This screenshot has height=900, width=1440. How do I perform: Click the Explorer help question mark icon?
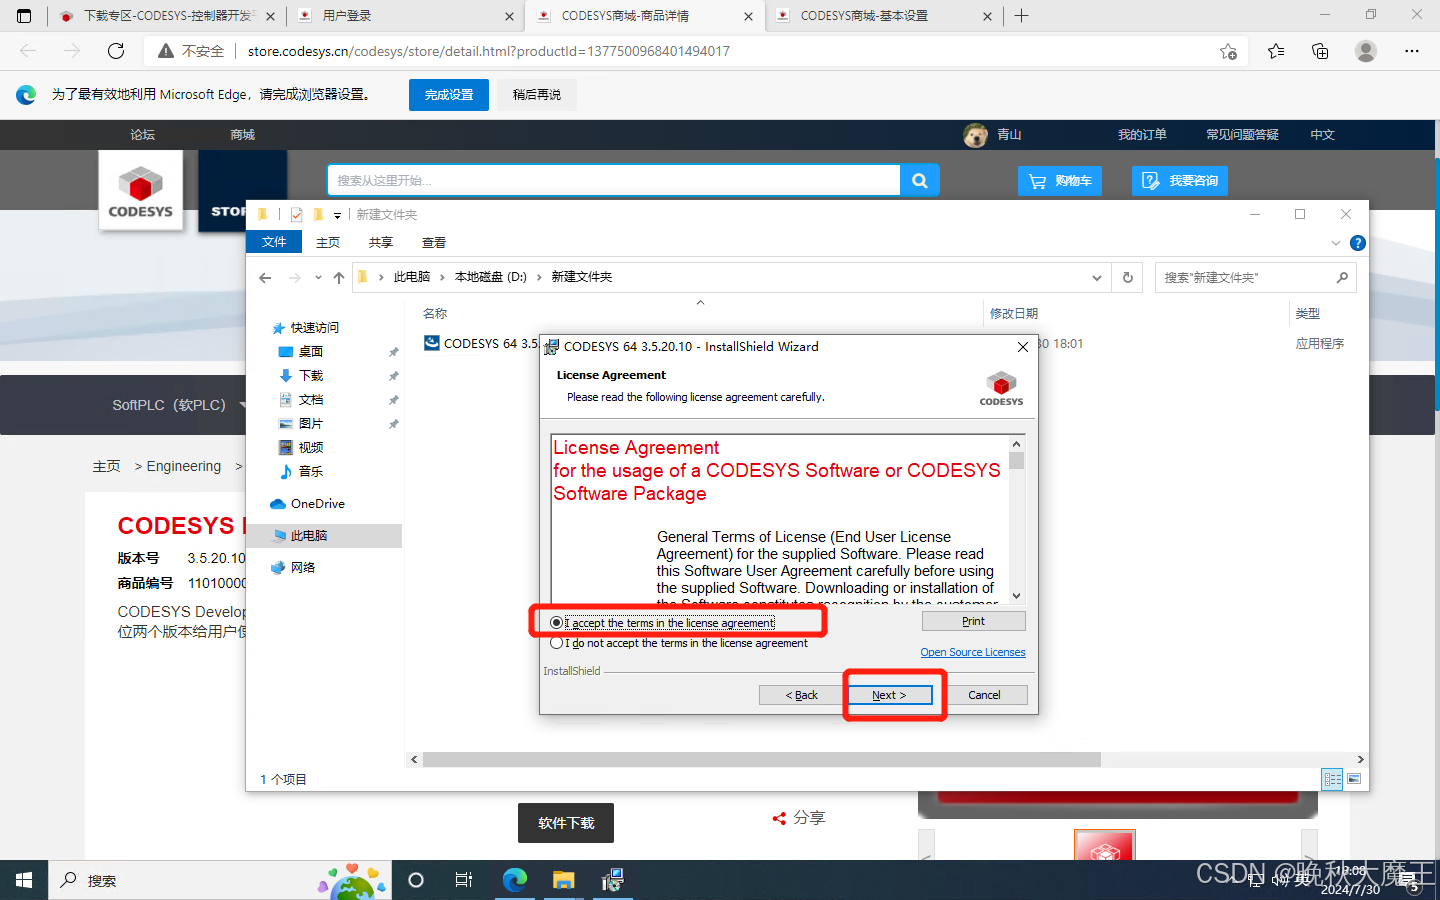pyautogui.click(x=1357, y=243)
